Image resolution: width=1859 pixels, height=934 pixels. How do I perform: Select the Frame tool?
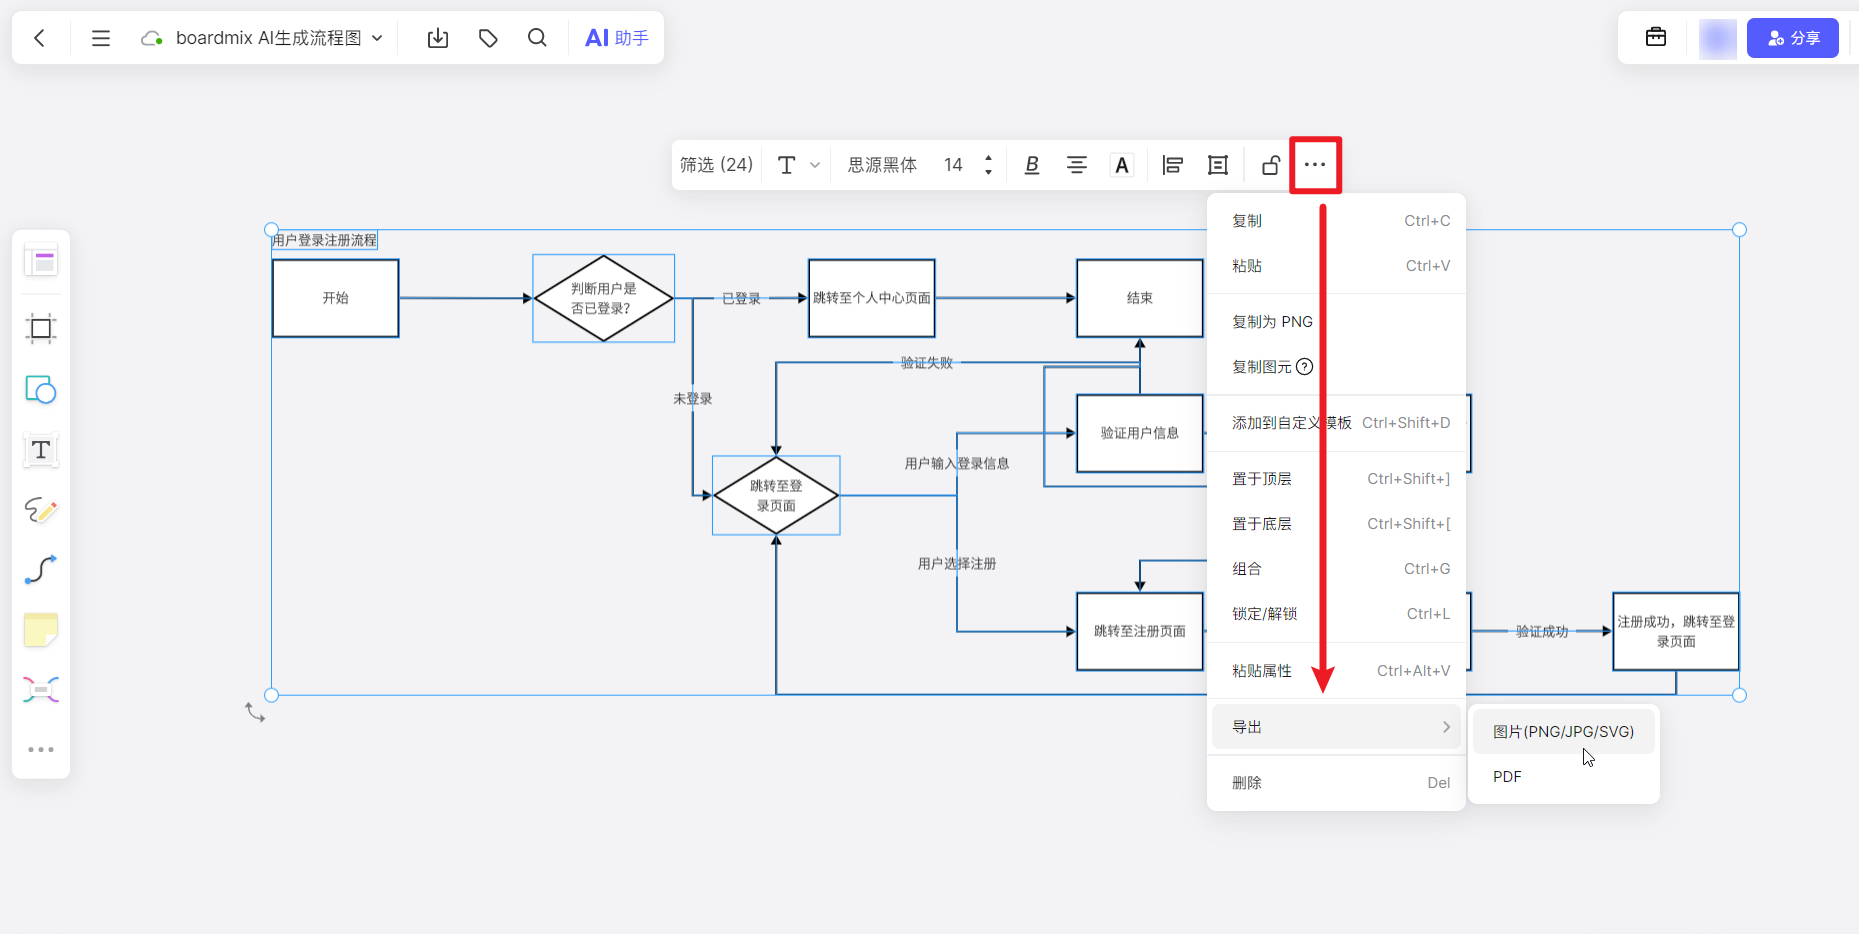click(x=41, y=328)
